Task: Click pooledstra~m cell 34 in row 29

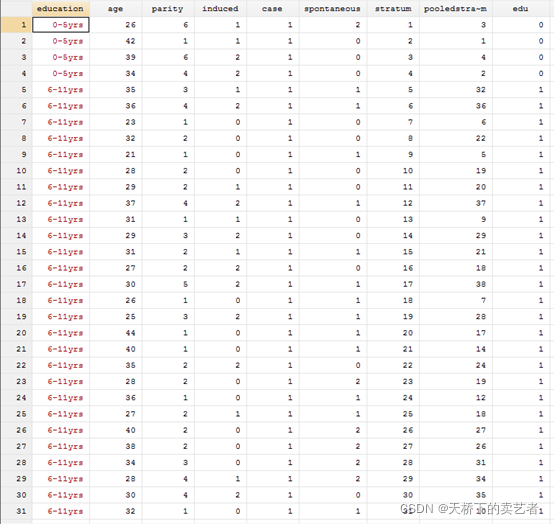Action: (456, 478)
